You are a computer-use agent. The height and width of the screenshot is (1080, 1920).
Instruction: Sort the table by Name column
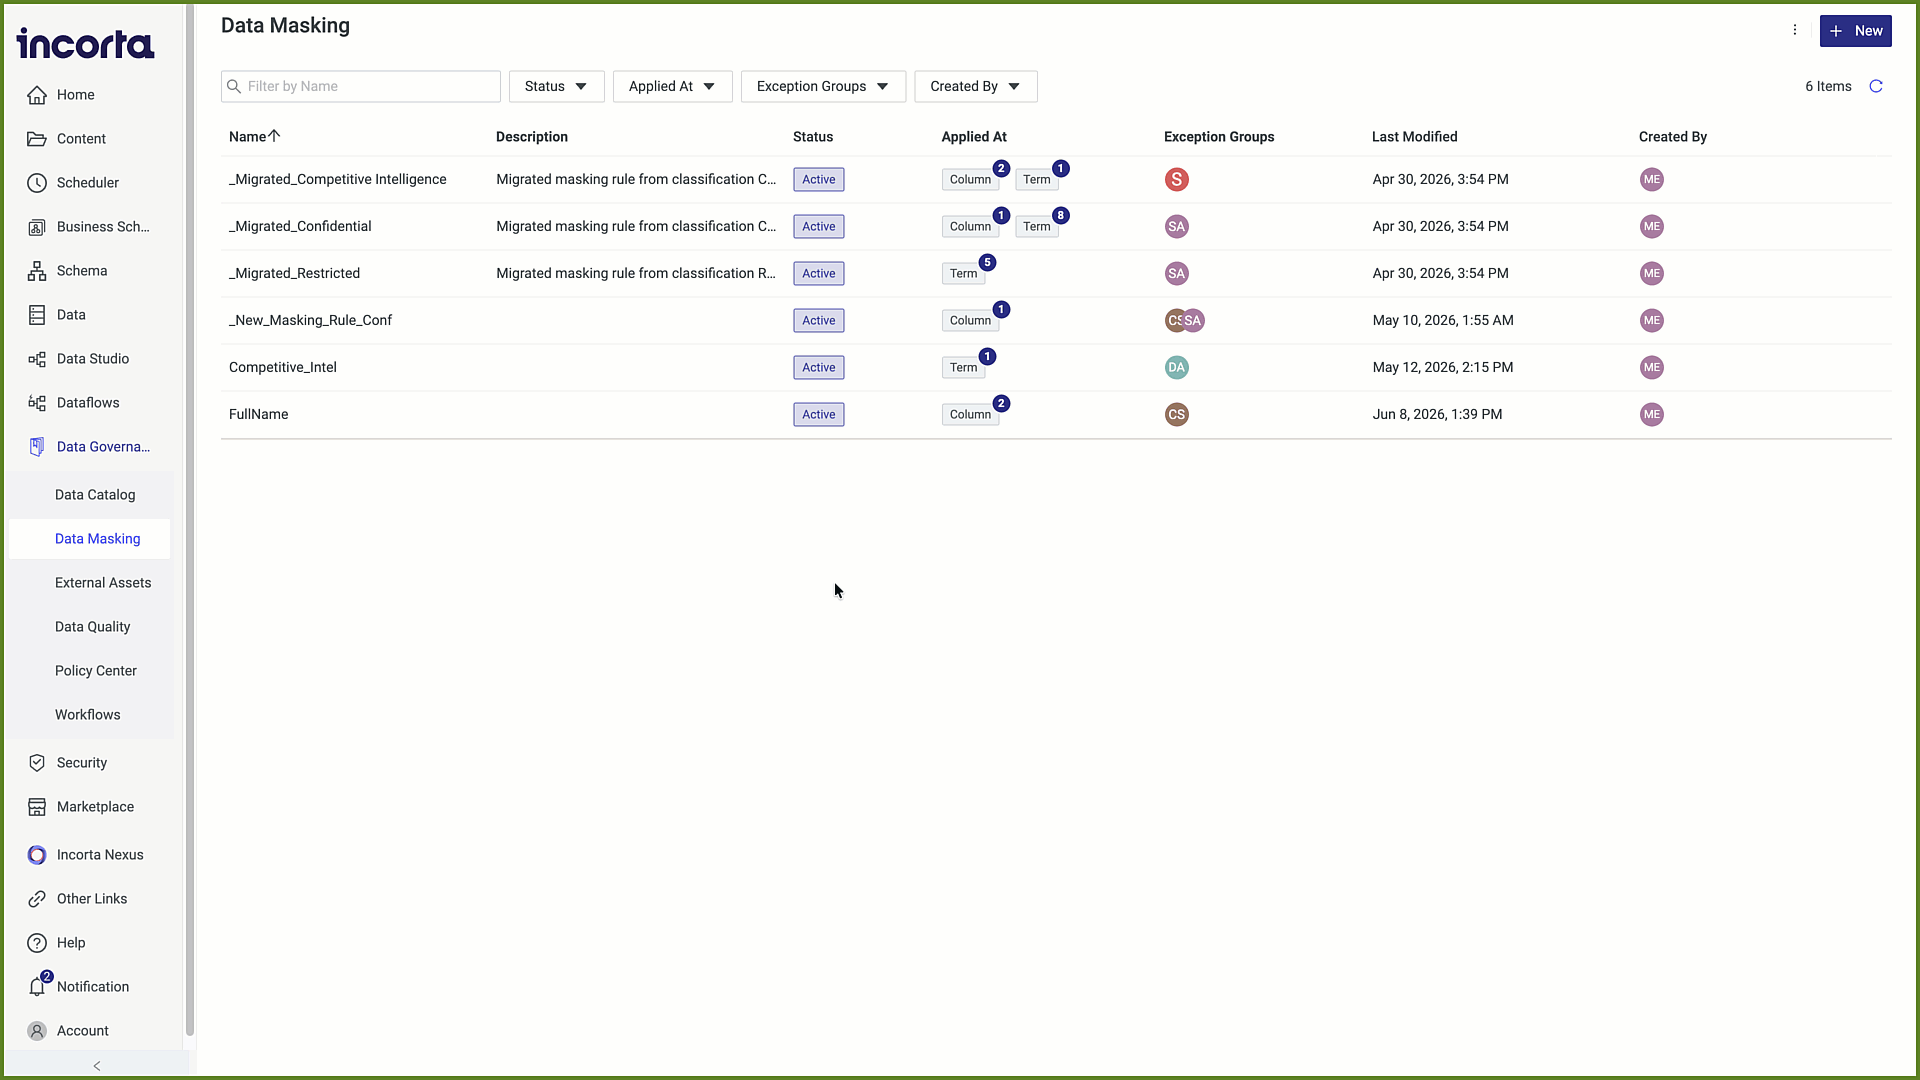tap(254, 137)
